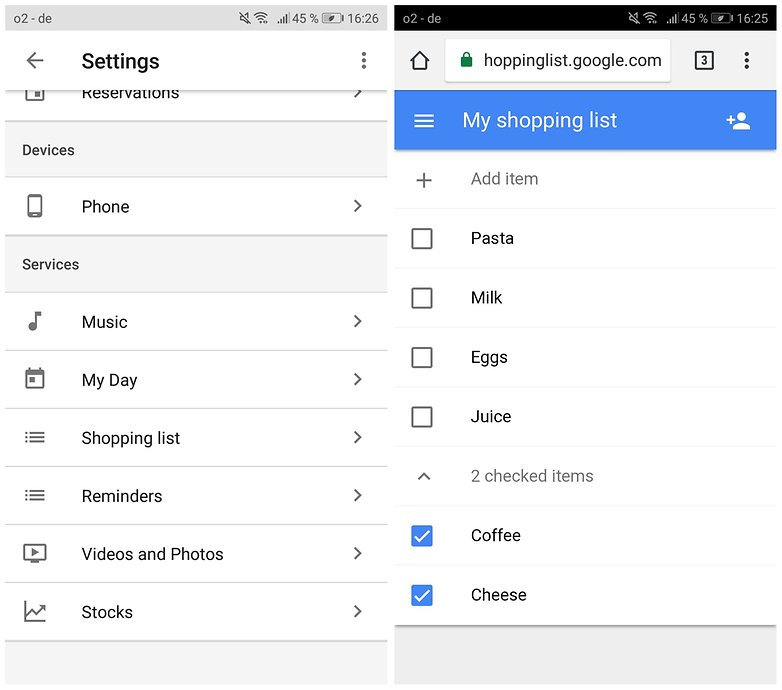The height and width of the screenshot is (690, 782).
Task: Tap the Coffee item text
Action: pyautogui.click(x=496, y=535)
